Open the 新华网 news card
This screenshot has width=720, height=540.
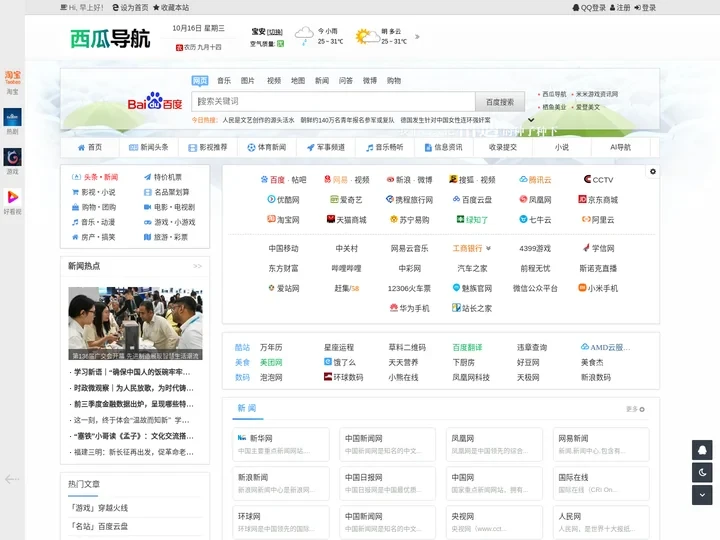pyautogui.click(x=281, y=444)
